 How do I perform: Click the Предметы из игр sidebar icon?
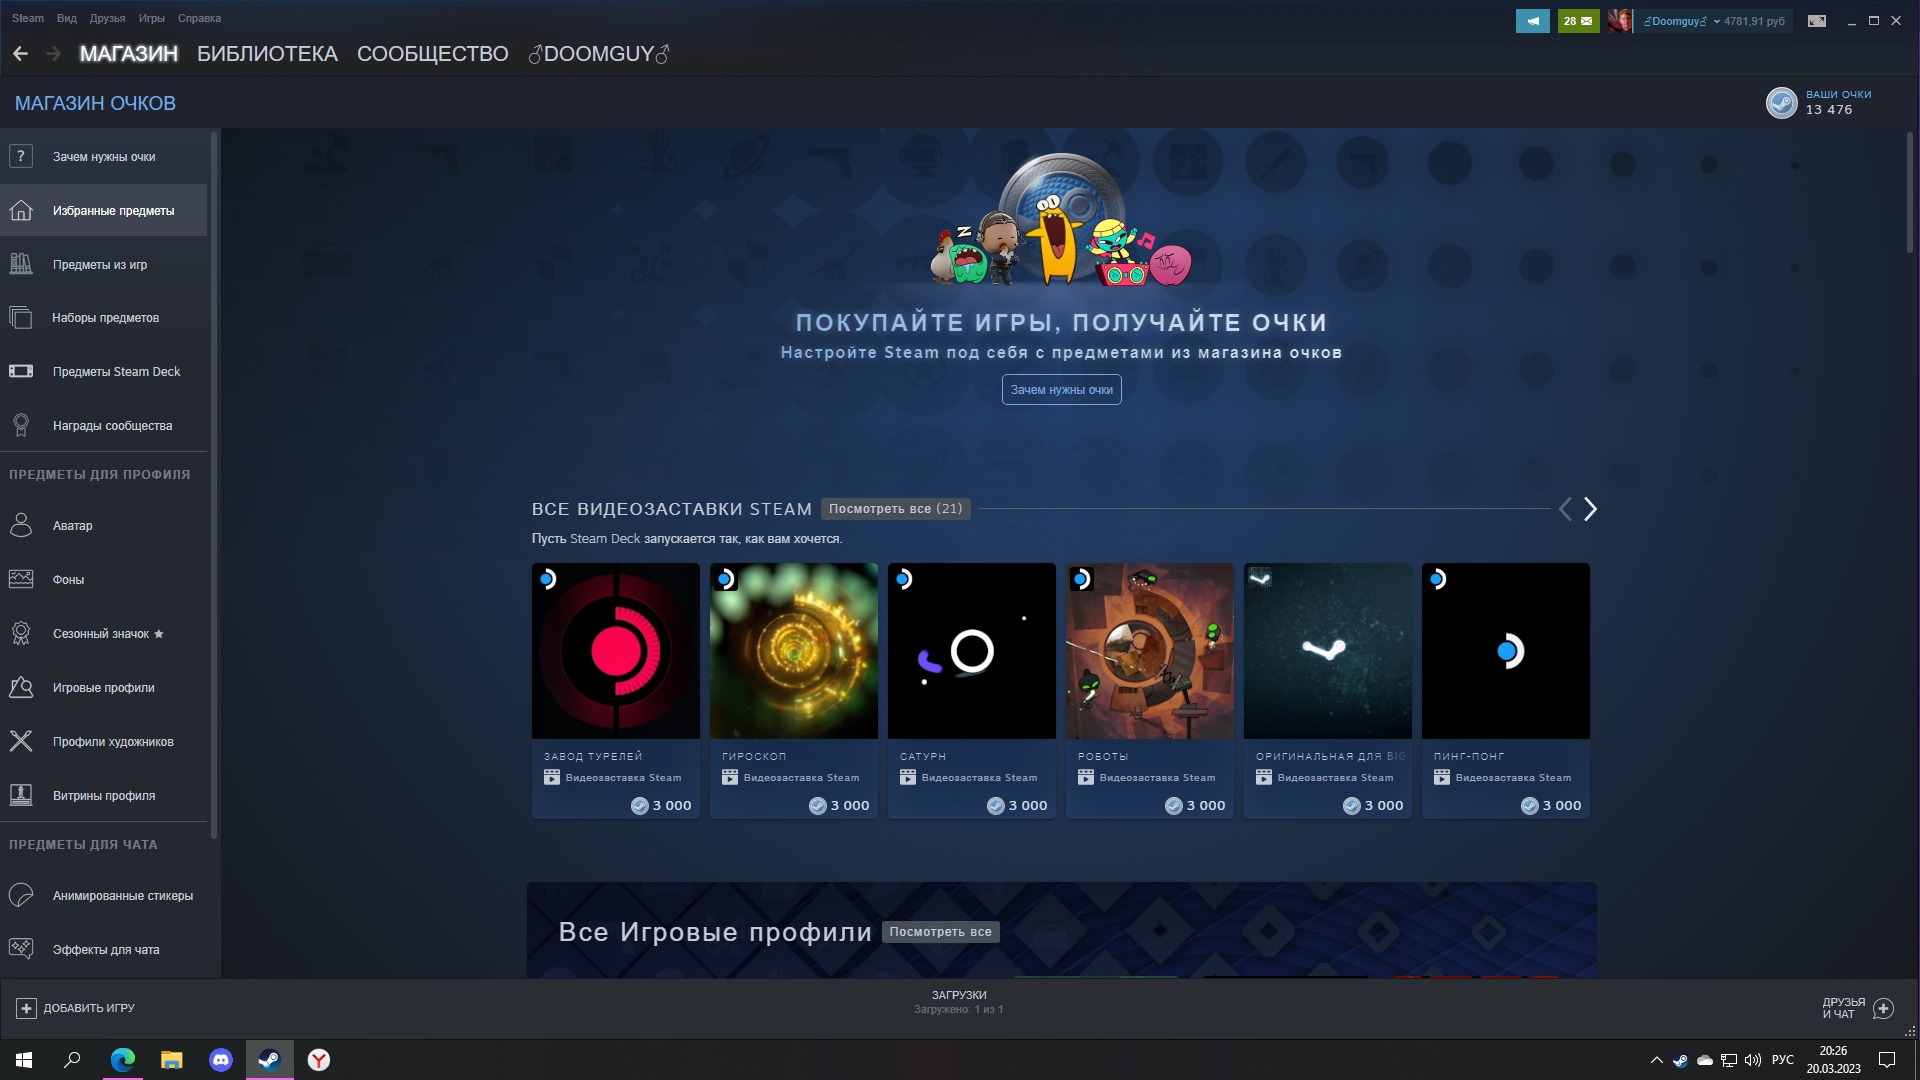click(21, 264)
